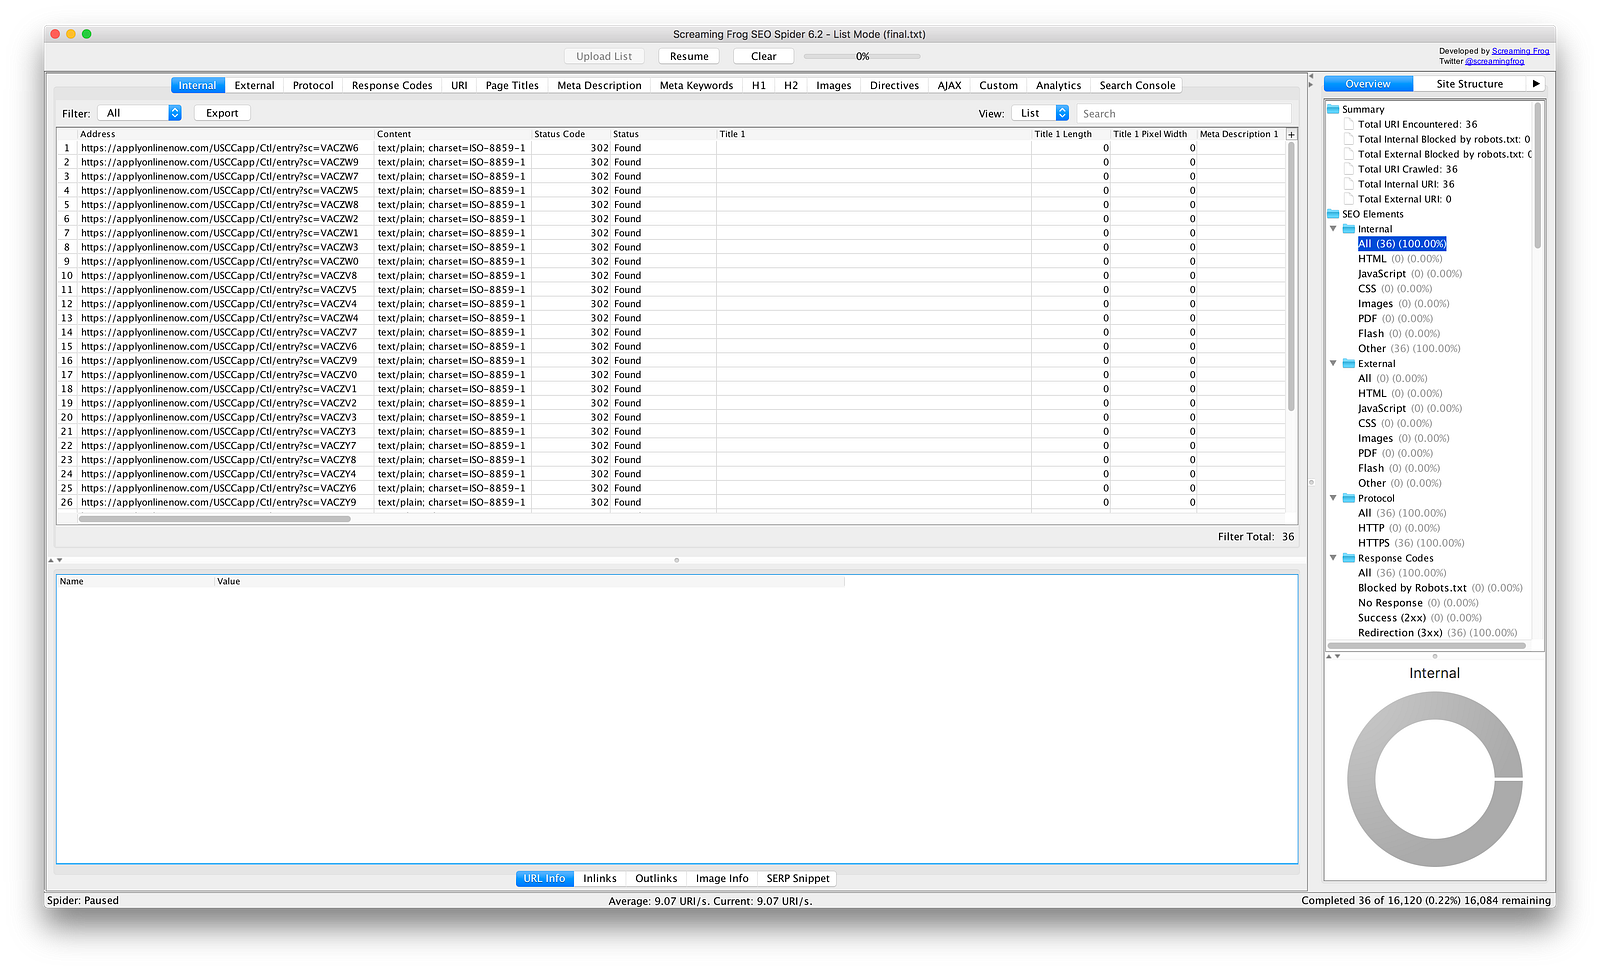Clear the crawl data
Screen dimensions: 1600x971
[x=763, y=56]
